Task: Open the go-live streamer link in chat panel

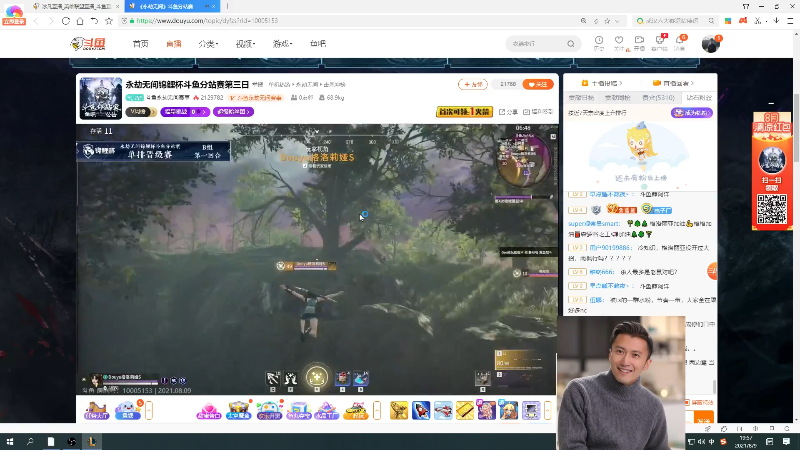Action: [x=673, y=83]
